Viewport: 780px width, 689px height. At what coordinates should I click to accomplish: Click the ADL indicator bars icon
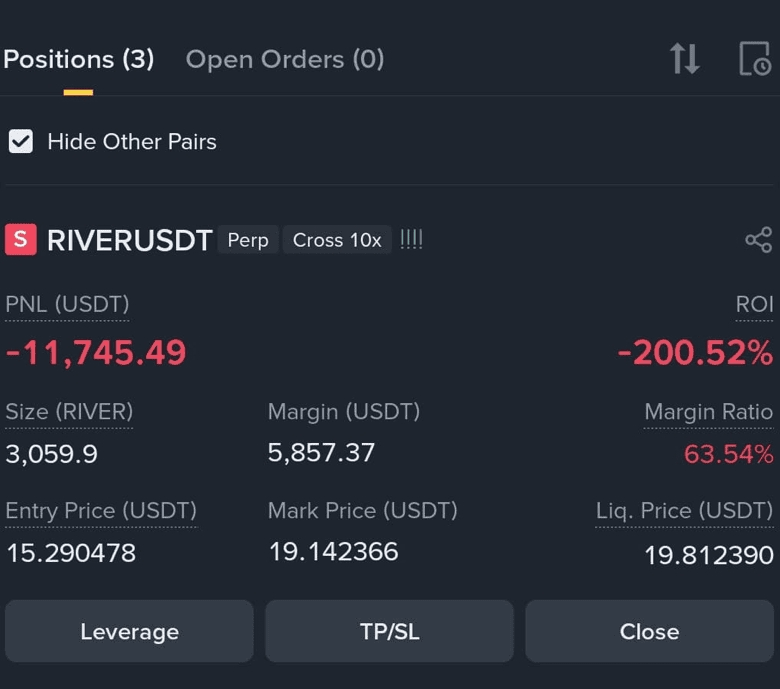click(411, 240)
